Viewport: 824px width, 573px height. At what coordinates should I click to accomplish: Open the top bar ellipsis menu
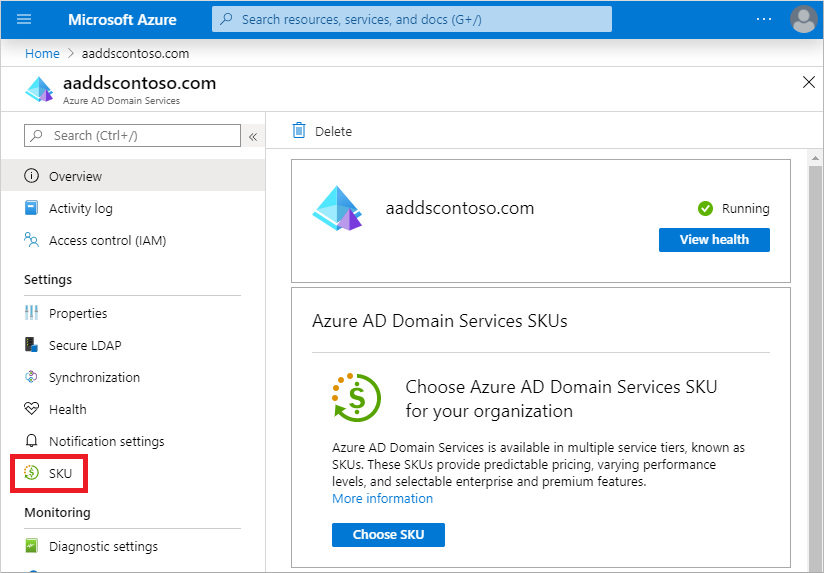764,19
